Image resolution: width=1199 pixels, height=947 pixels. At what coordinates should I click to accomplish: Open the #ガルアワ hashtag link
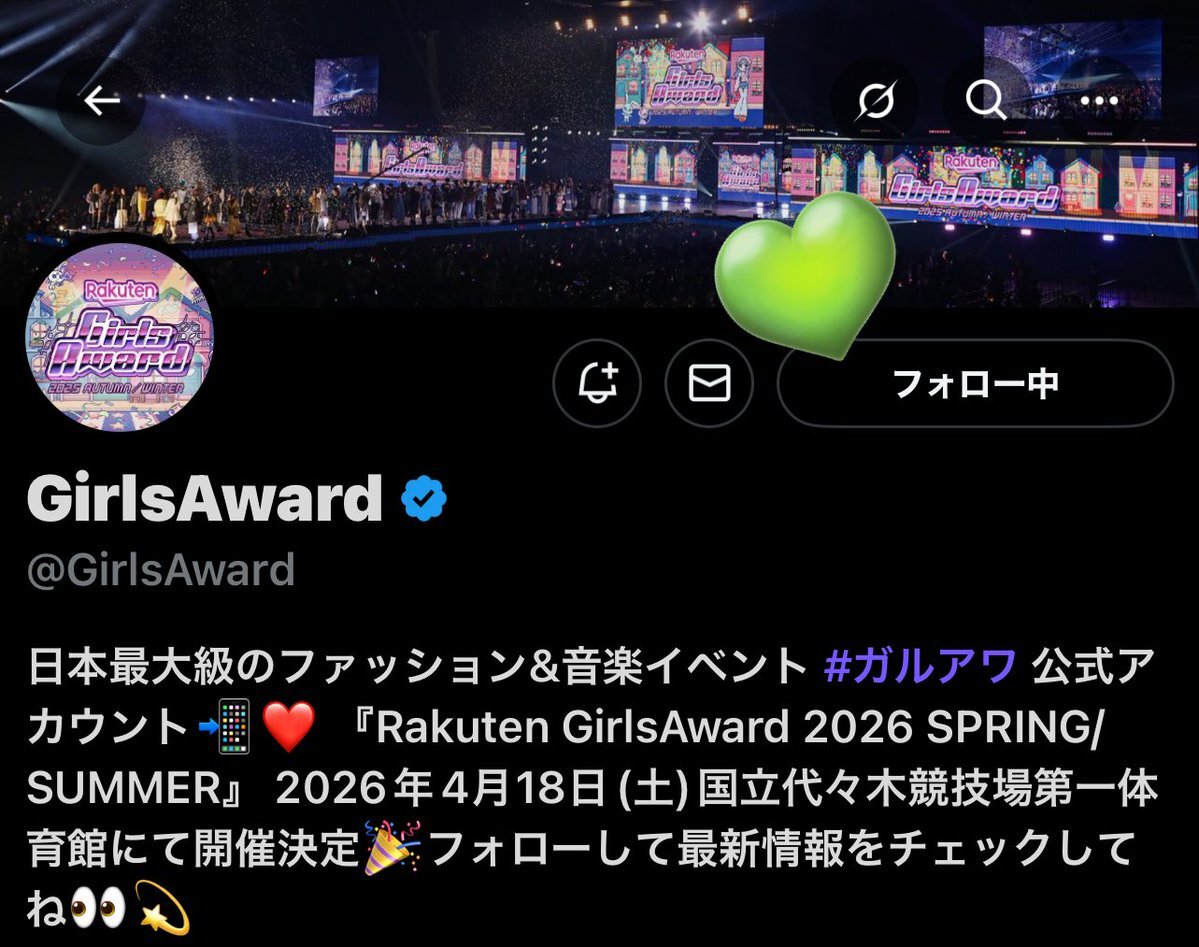tap(920, 666)
